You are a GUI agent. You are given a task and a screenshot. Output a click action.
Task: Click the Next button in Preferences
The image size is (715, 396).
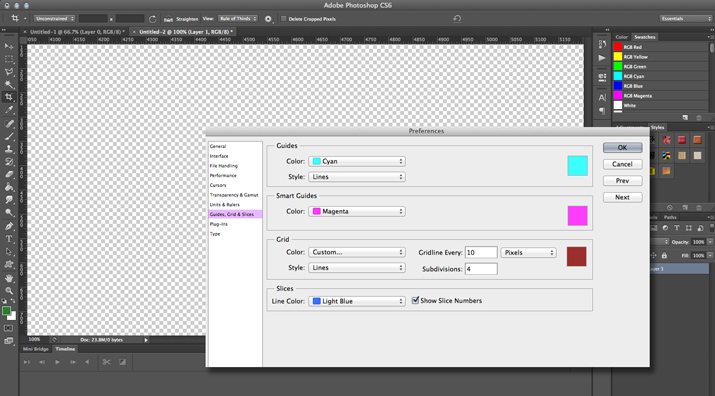pos(622,197)
